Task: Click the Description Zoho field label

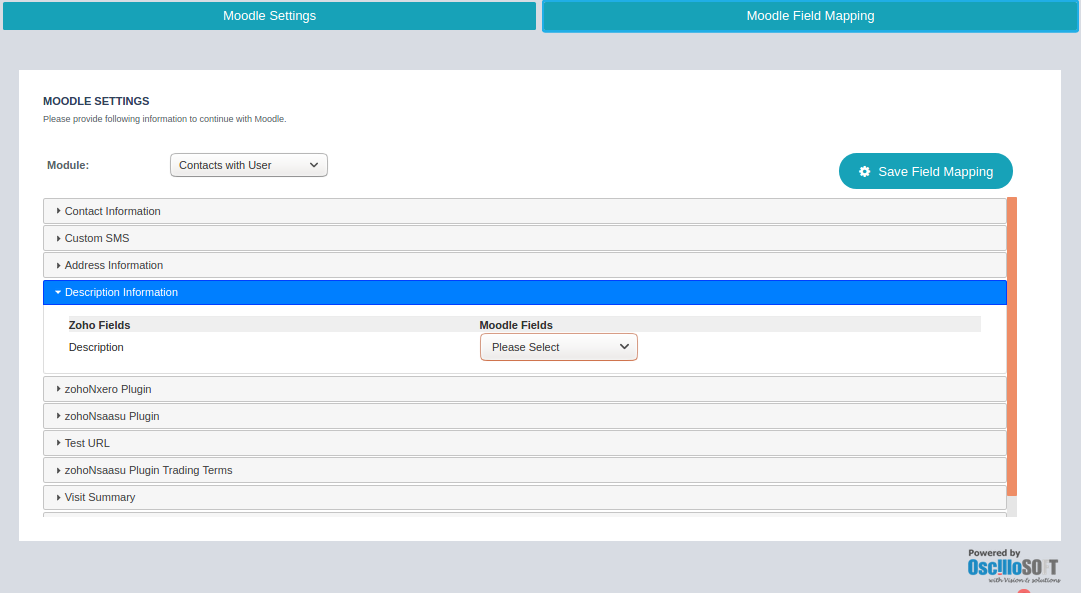Action: click(96, 347)
